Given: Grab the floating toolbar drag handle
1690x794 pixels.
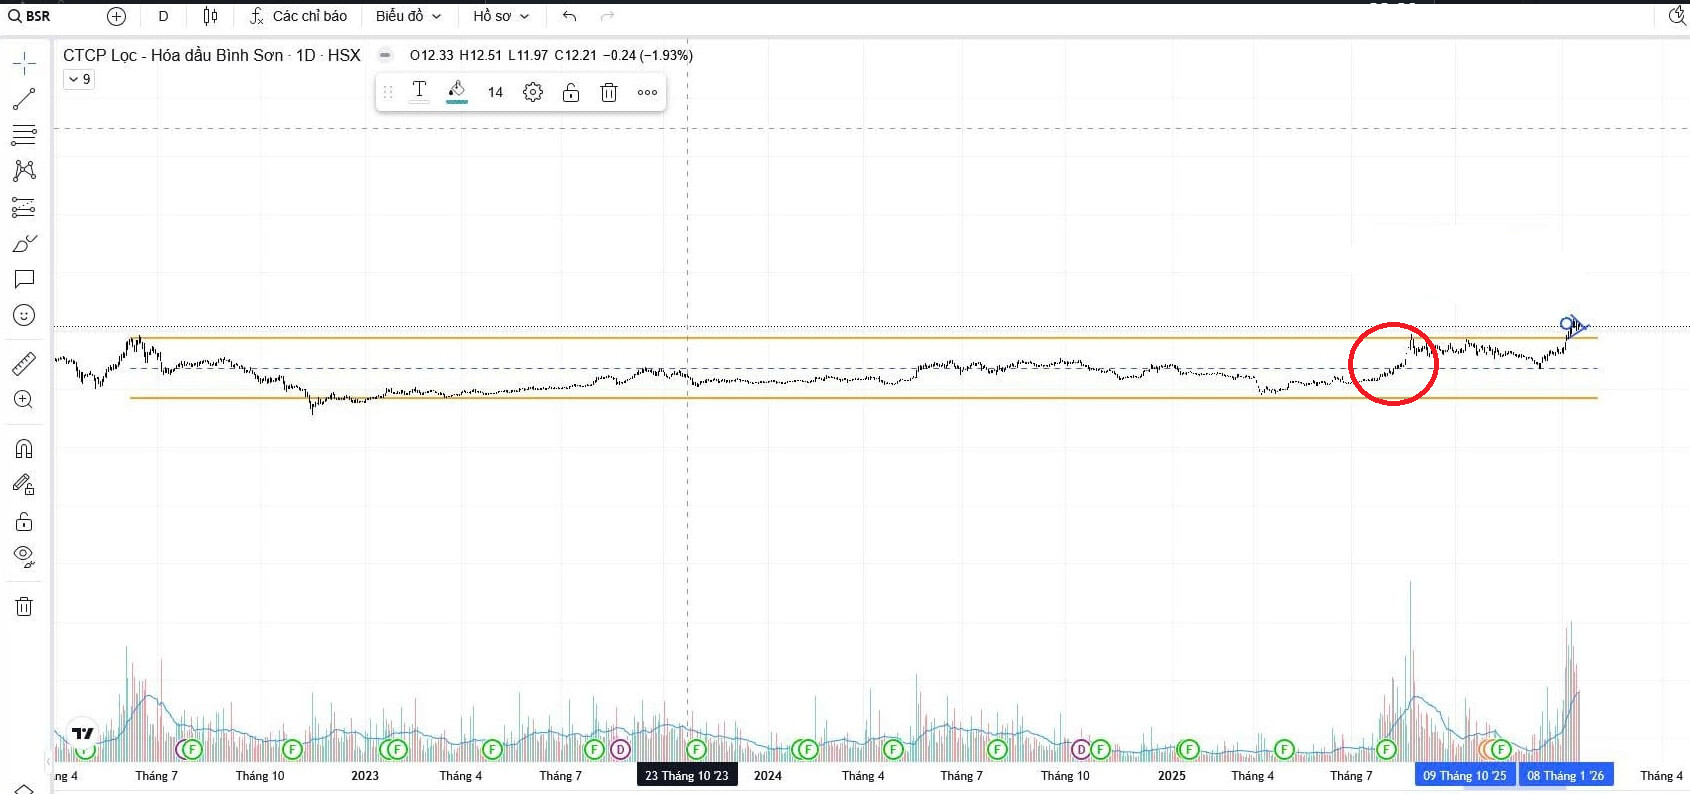Looking at the screenshot, I should tap(388, 92).
